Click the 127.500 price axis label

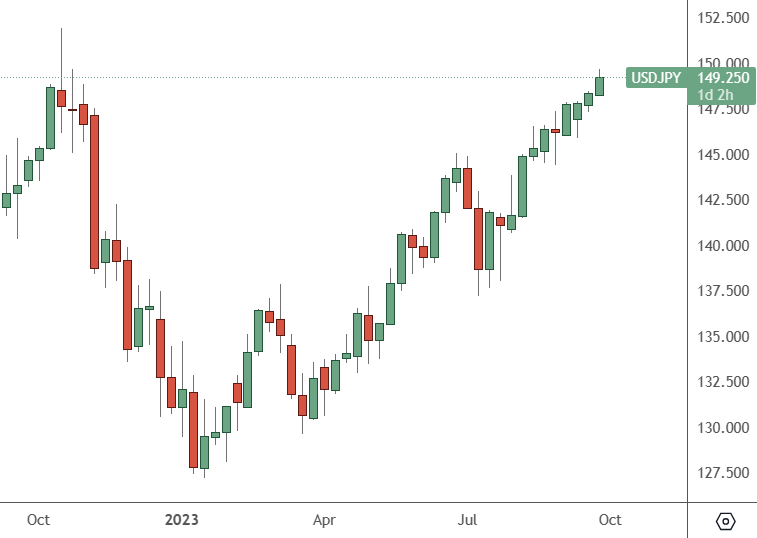pyautogui.click(x=723, y=473)
